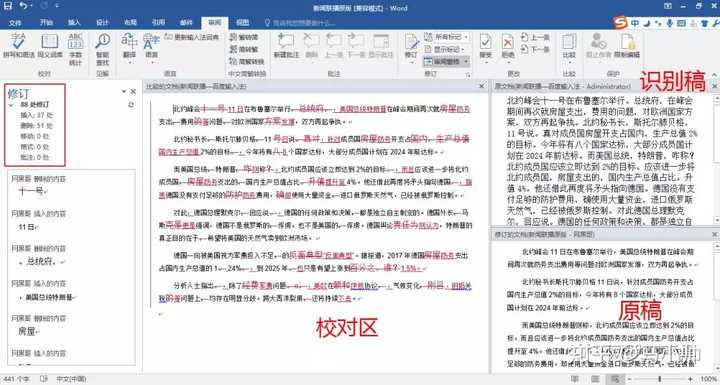Click original document pane scroll up arrow
The width and height of the screenshot is (720, 385).
tap(716, 98)
